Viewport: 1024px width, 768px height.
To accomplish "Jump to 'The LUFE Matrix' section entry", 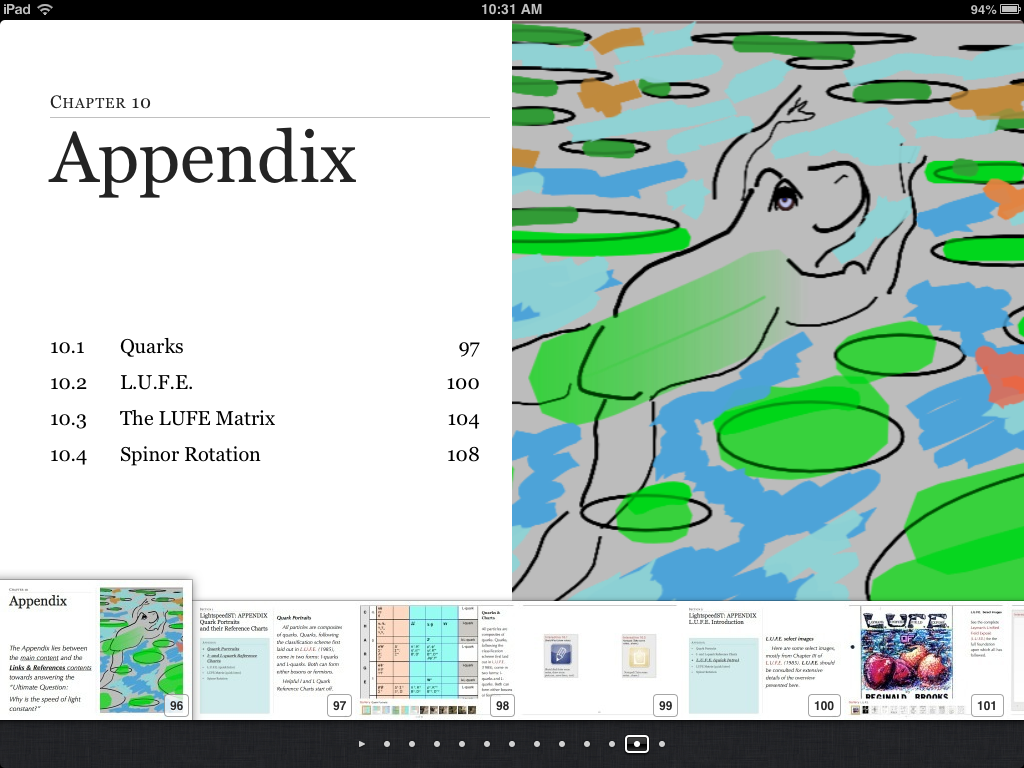I will (x=197, y=419).
